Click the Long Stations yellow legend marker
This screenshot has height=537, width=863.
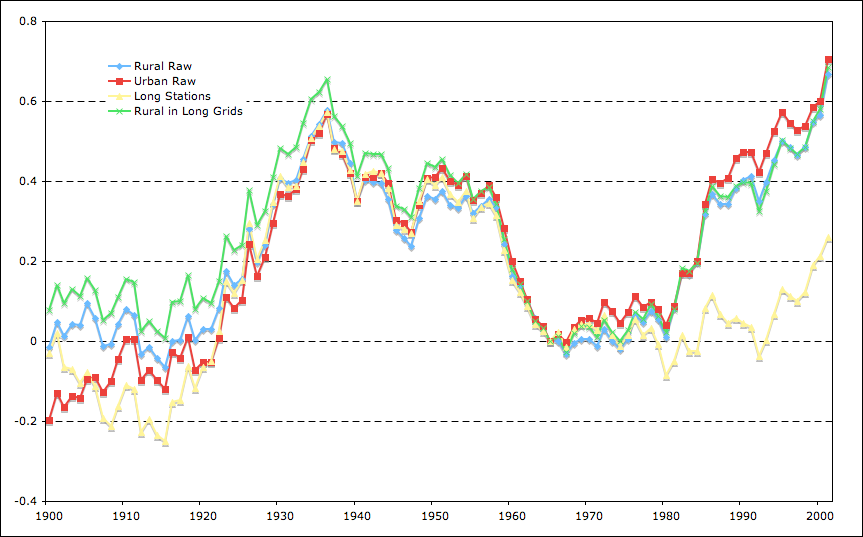[119, 96]
